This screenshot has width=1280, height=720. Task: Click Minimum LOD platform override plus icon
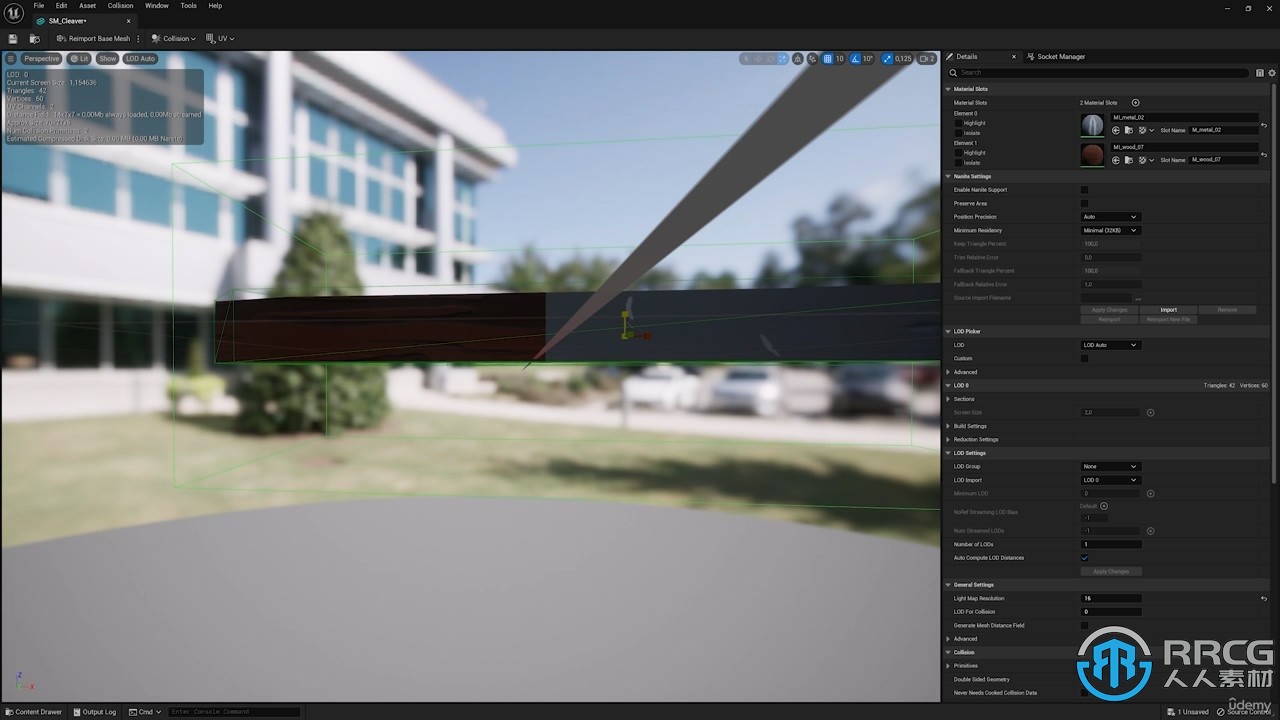point(1150,493)
